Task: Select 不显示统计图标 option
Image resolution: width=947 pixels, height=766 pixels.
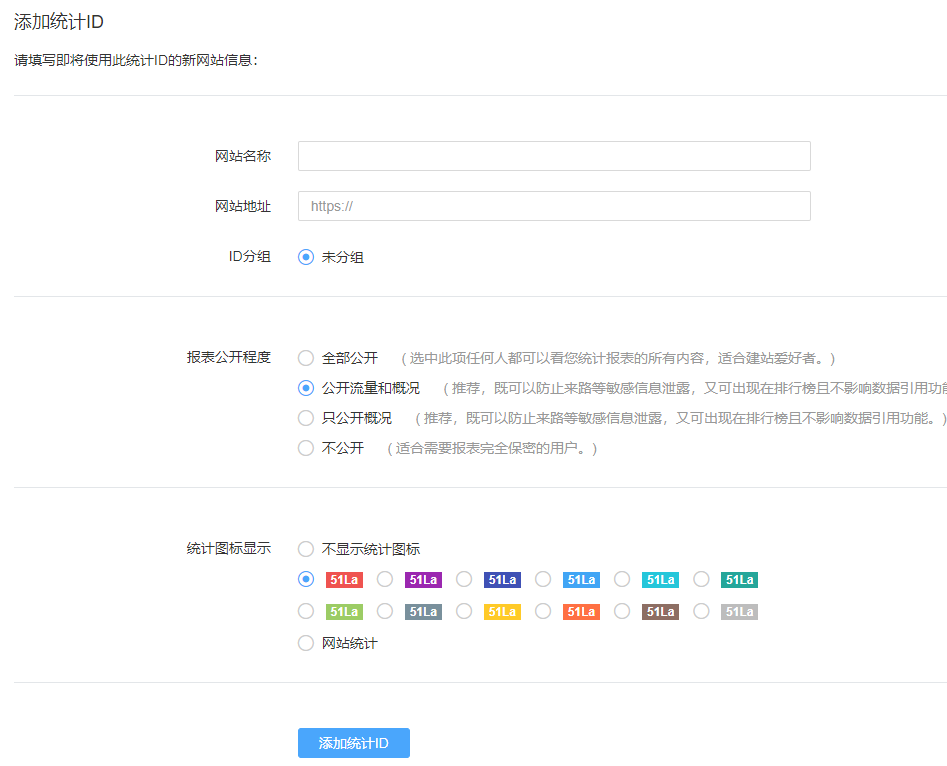Action: (x=306, y=549)
